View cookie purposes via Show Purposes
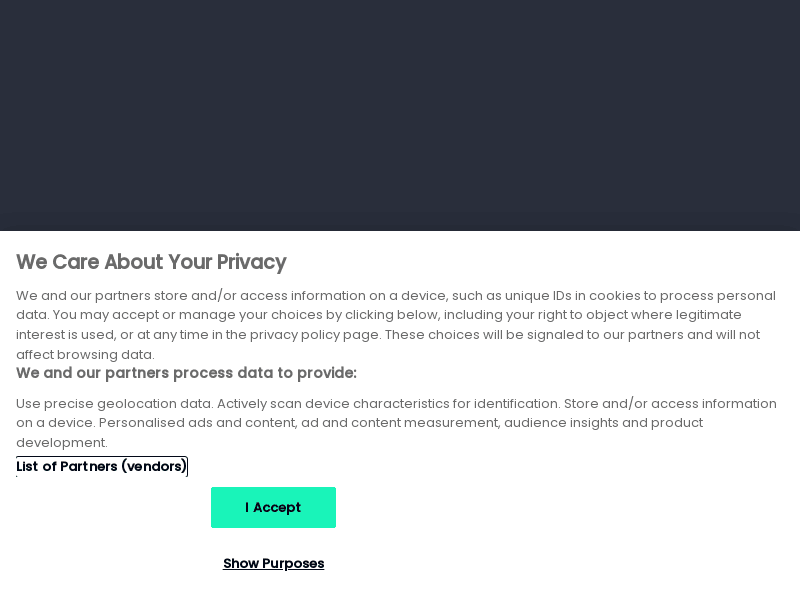Screen dimensions: 800x600 (x=273, y=563)
